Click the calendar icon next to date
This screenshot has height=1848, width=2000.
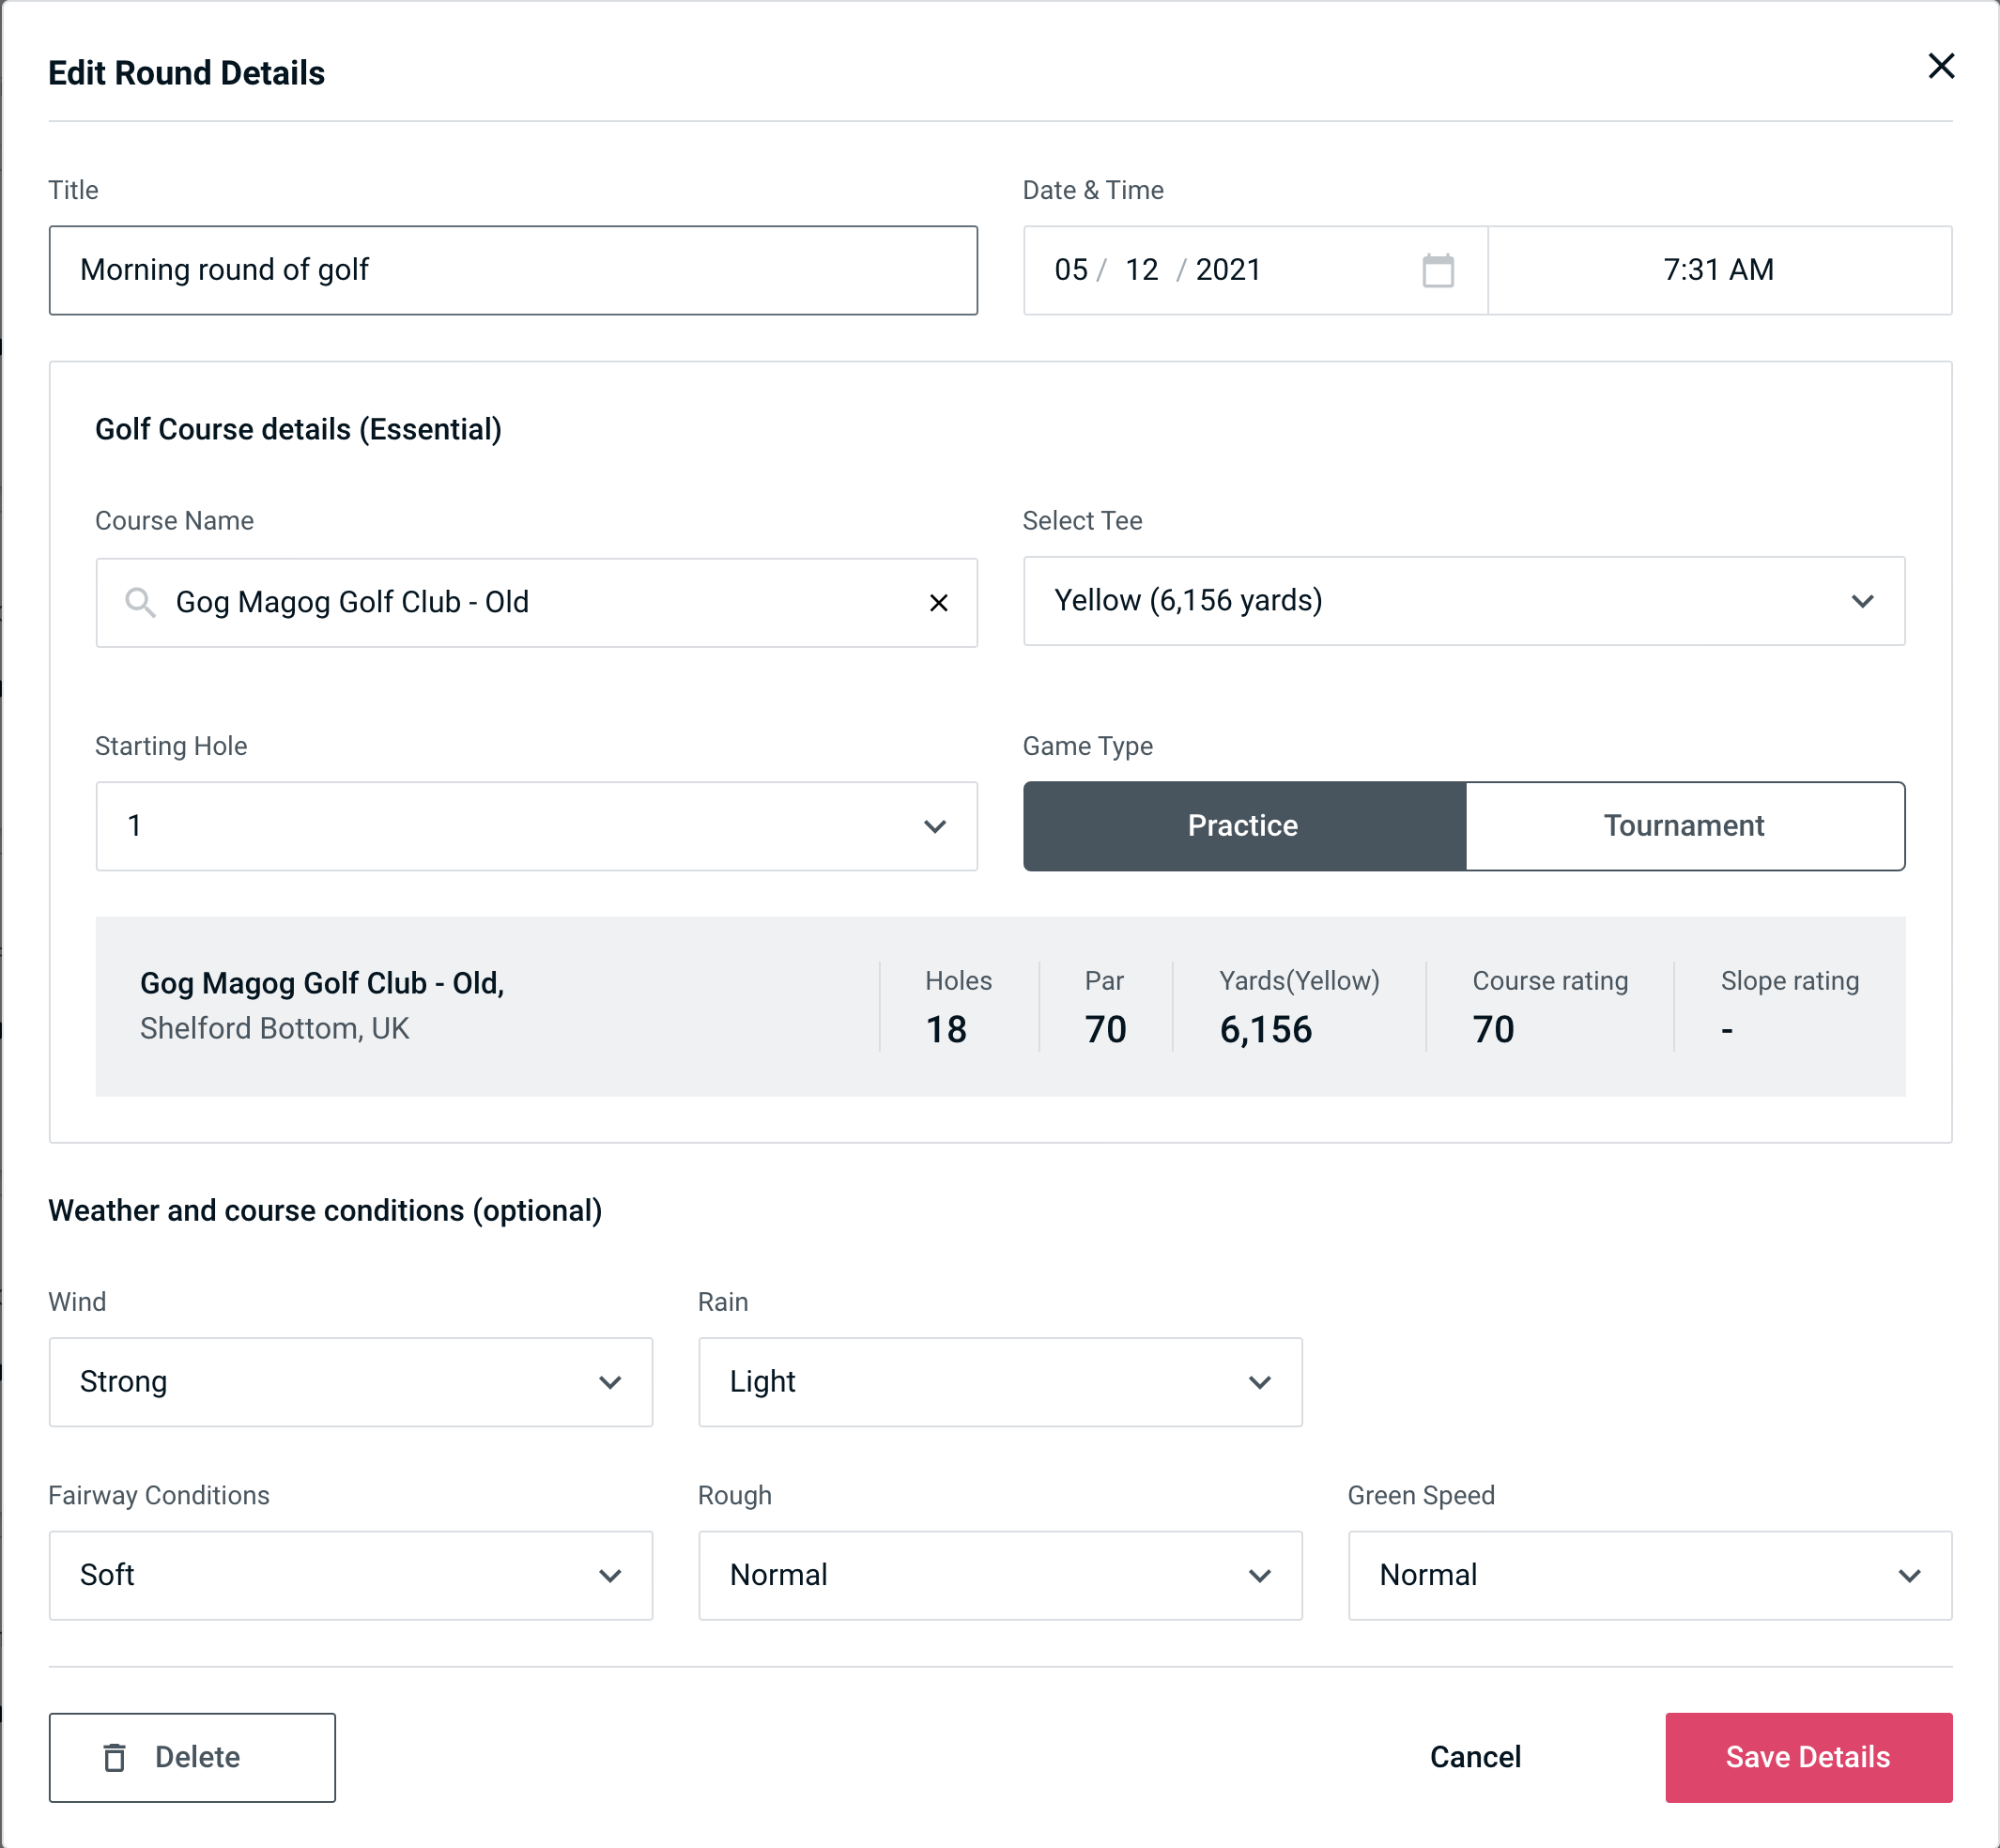(1436, 270)
